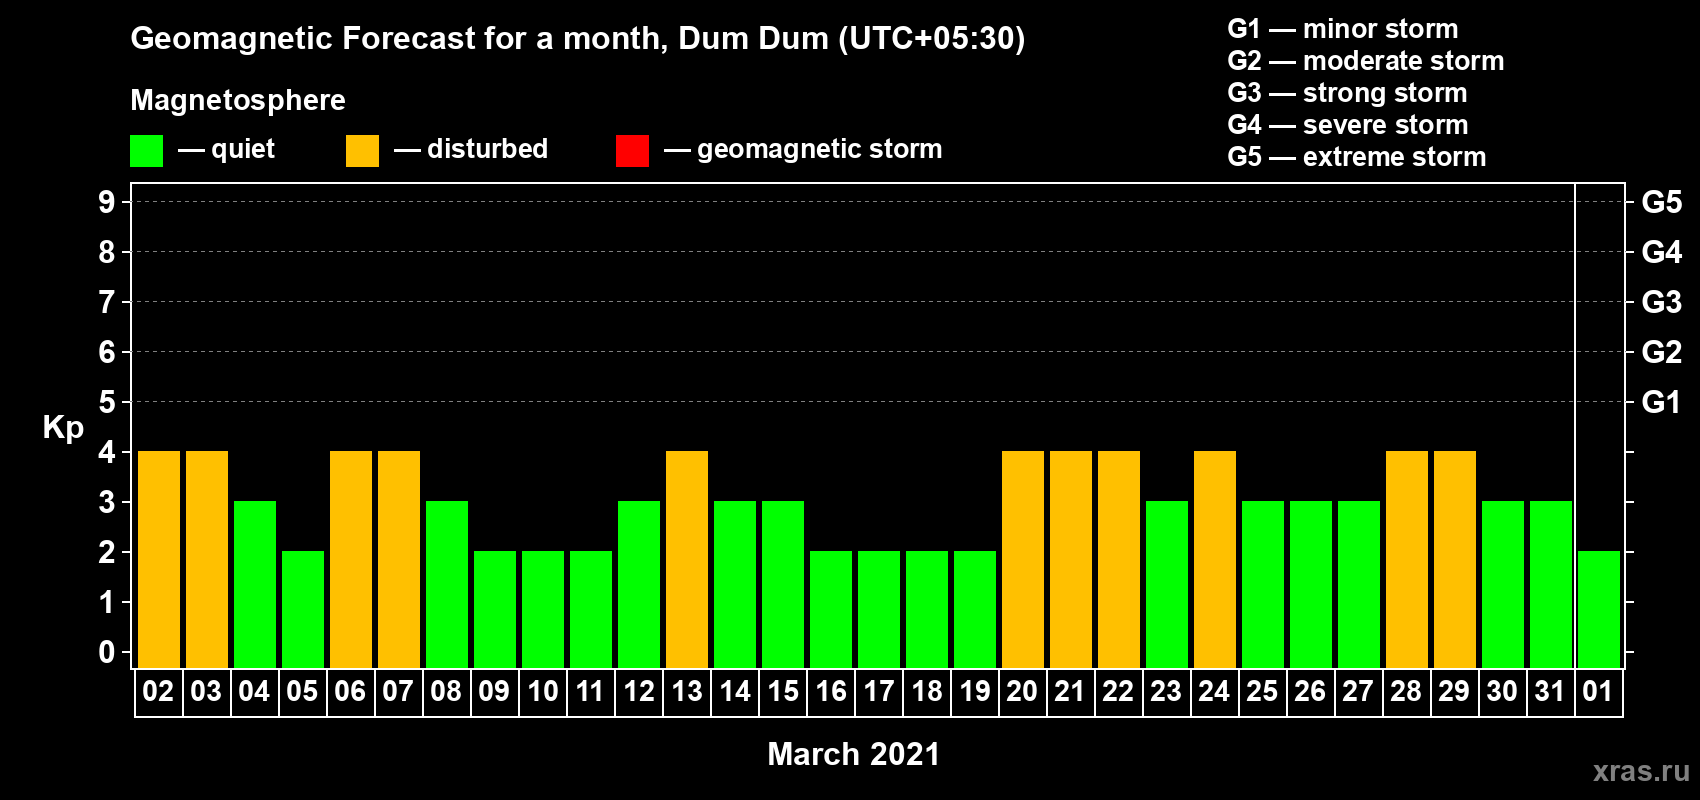Click the orange bar for March 28
Screen dimensions: 1700x800
coord(1407,559)
